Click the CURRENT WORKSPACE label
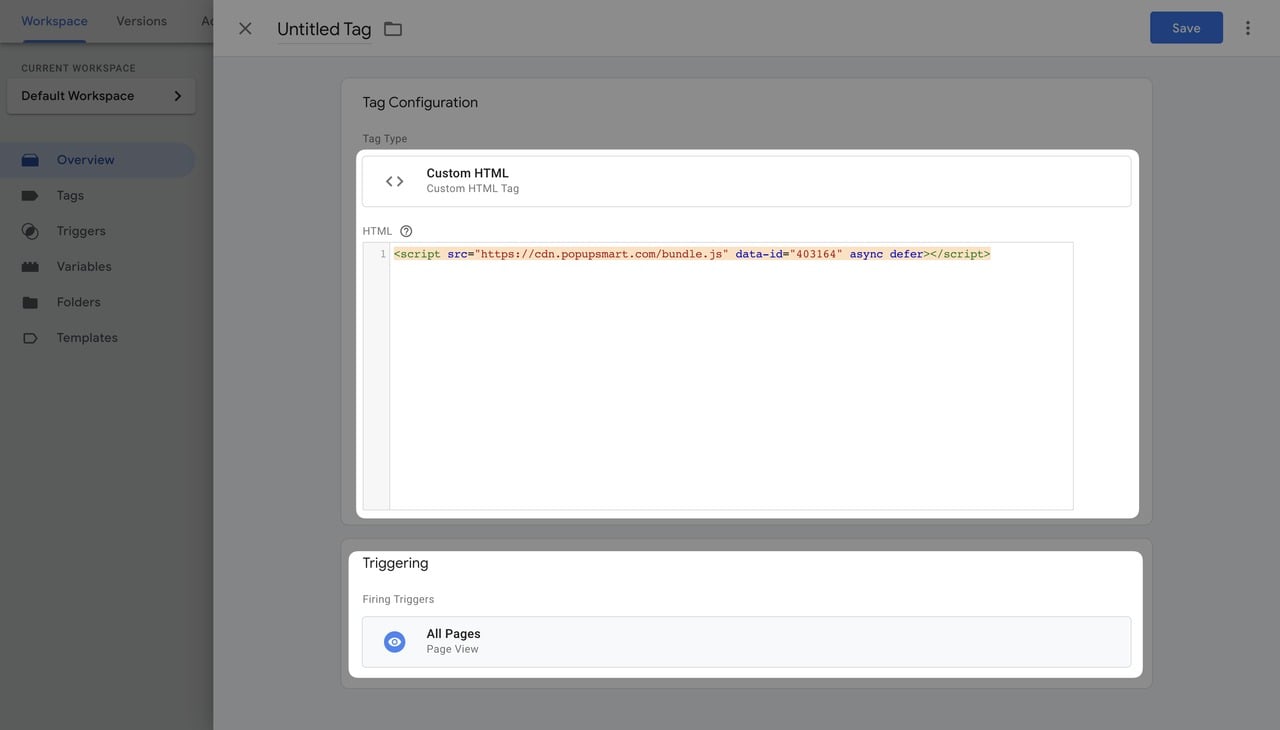1280x730 pixels. 78,68
